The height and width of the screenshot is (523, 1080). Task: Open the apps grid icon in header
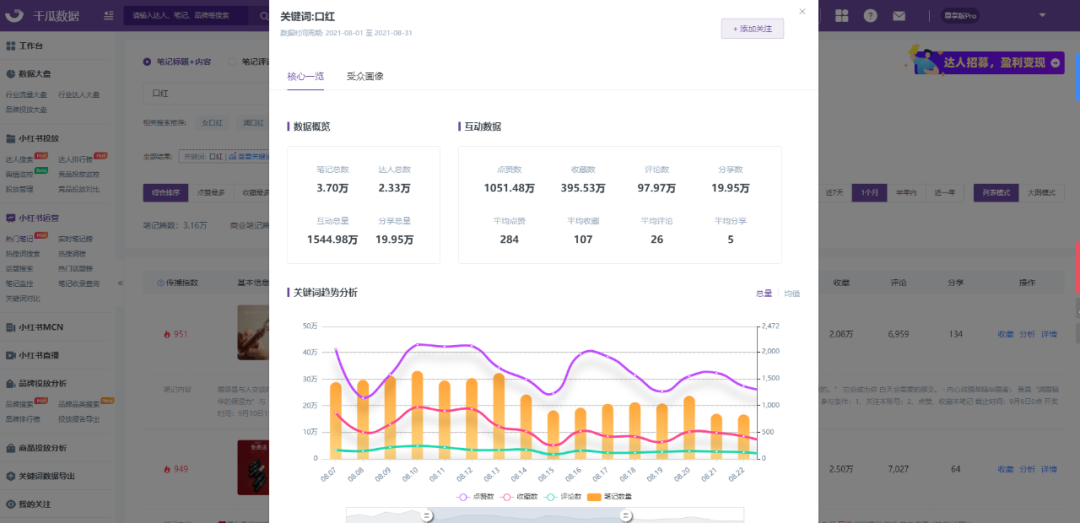pyautogui.click(x=842, y=15)
